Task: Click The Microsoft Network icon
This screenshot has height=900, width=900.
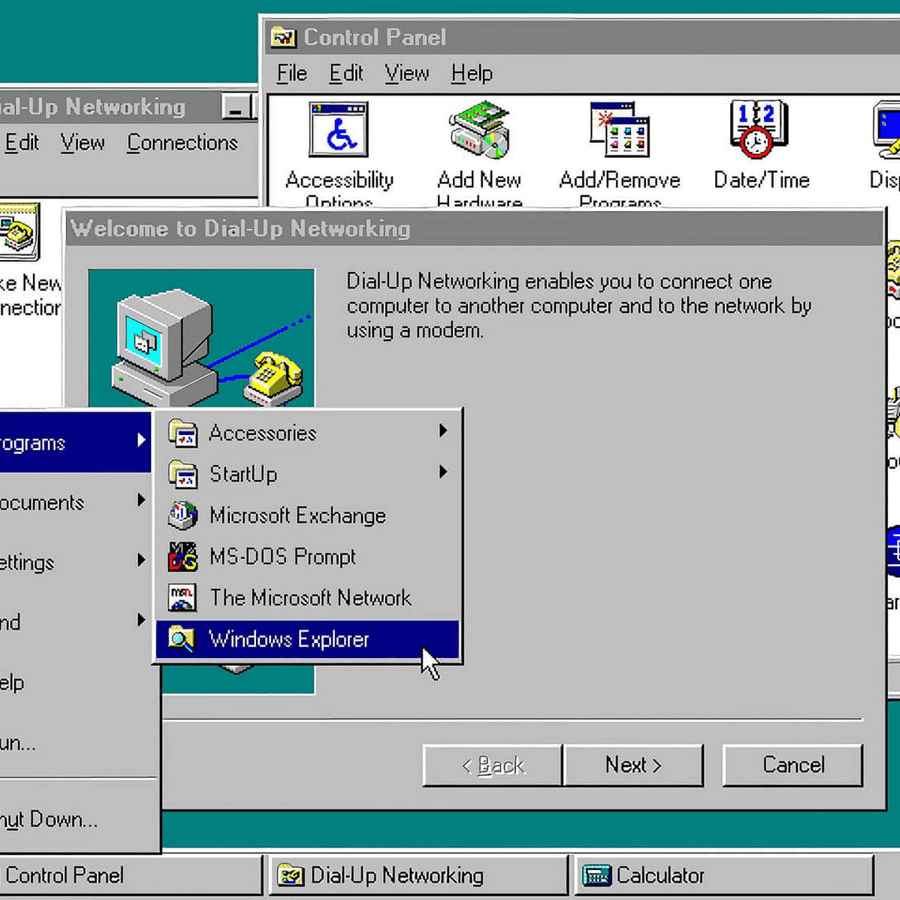Action: (183, 598)
